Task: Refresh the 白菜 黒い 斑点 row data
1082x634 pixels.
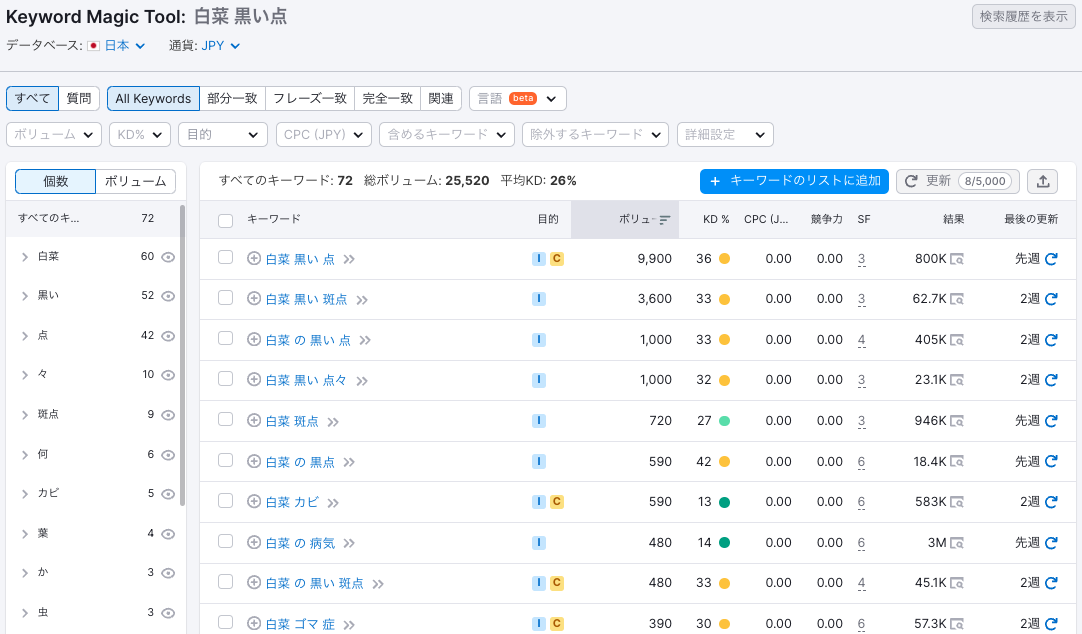Action: pos(1051,299)
